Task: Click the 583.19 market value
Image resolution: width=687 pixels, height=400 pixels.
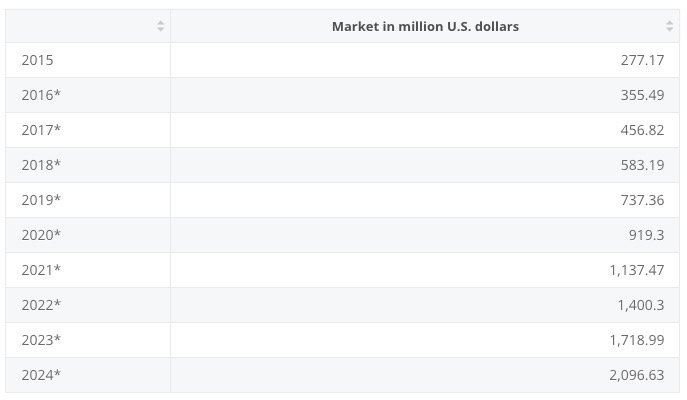Action: click(642, 165)
